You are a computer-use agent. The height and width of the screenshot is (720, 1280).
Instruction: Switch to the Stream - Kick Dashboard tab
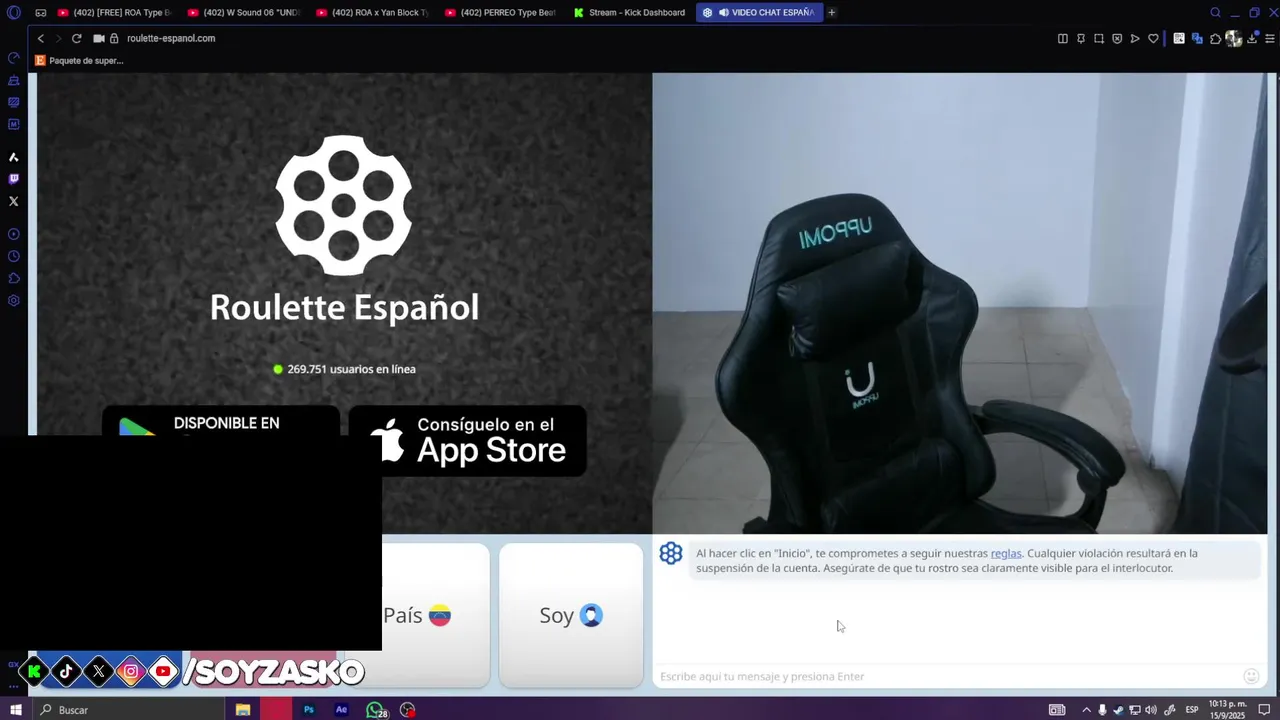click(631, 13)
